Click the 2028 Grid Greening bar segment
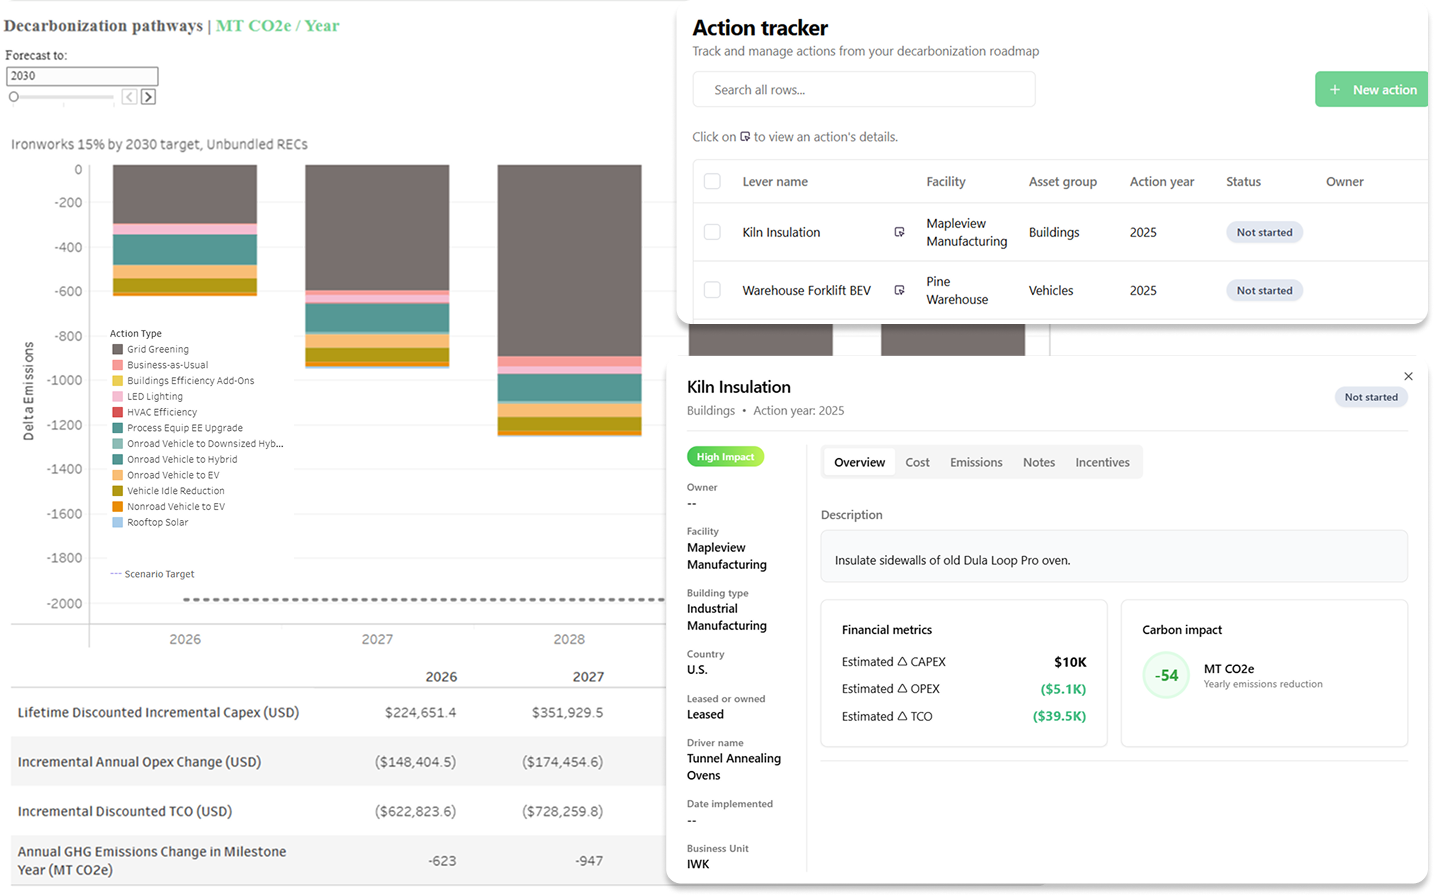Image resolution: width=1434 pixels, height=896 pixels. pyautogui.click(x=569, y=261)
